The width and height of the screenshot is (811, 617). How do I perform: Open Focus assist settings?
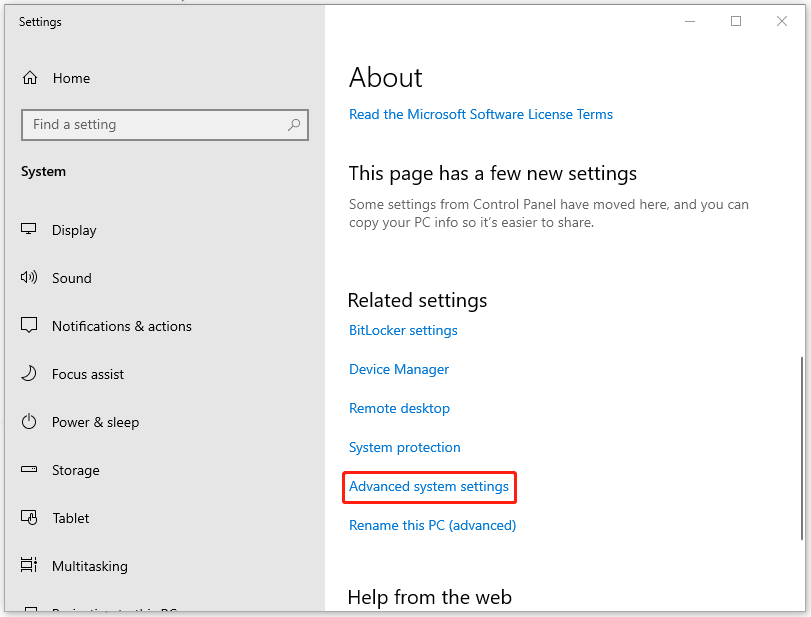[88, 374]
